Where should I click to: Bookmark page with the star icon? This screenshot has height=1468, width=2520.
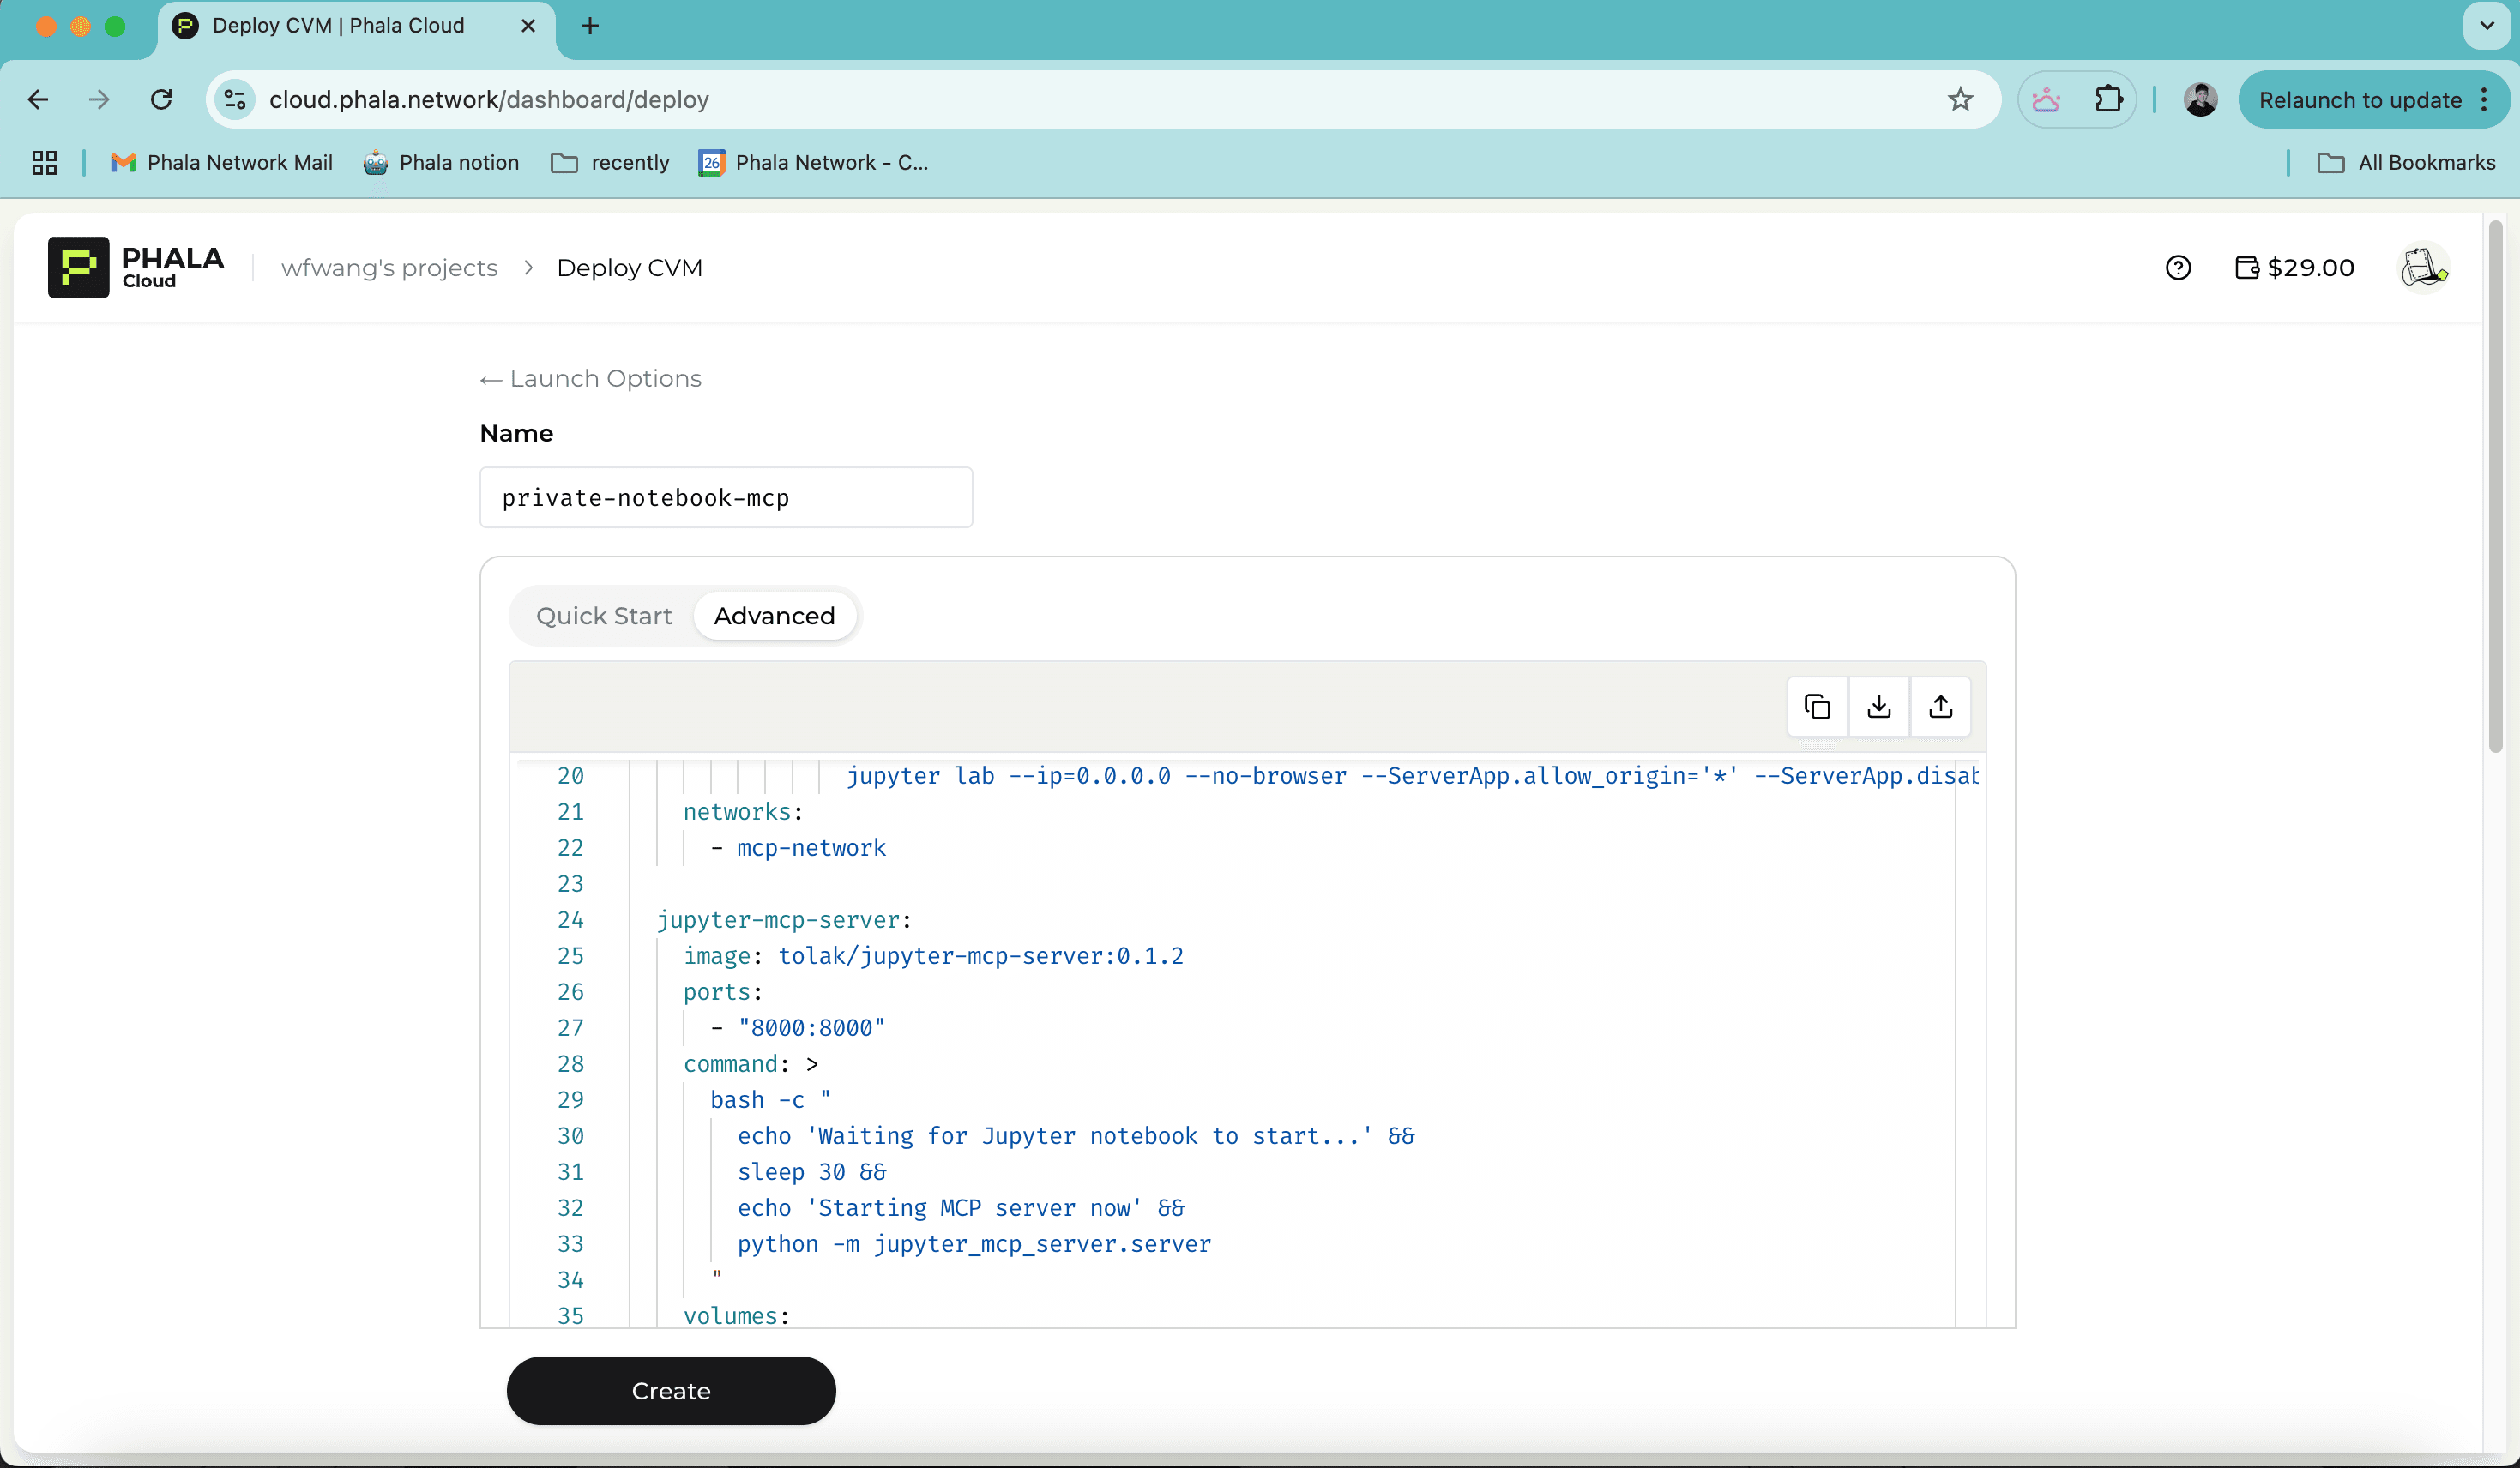(x=1959, y=100)
